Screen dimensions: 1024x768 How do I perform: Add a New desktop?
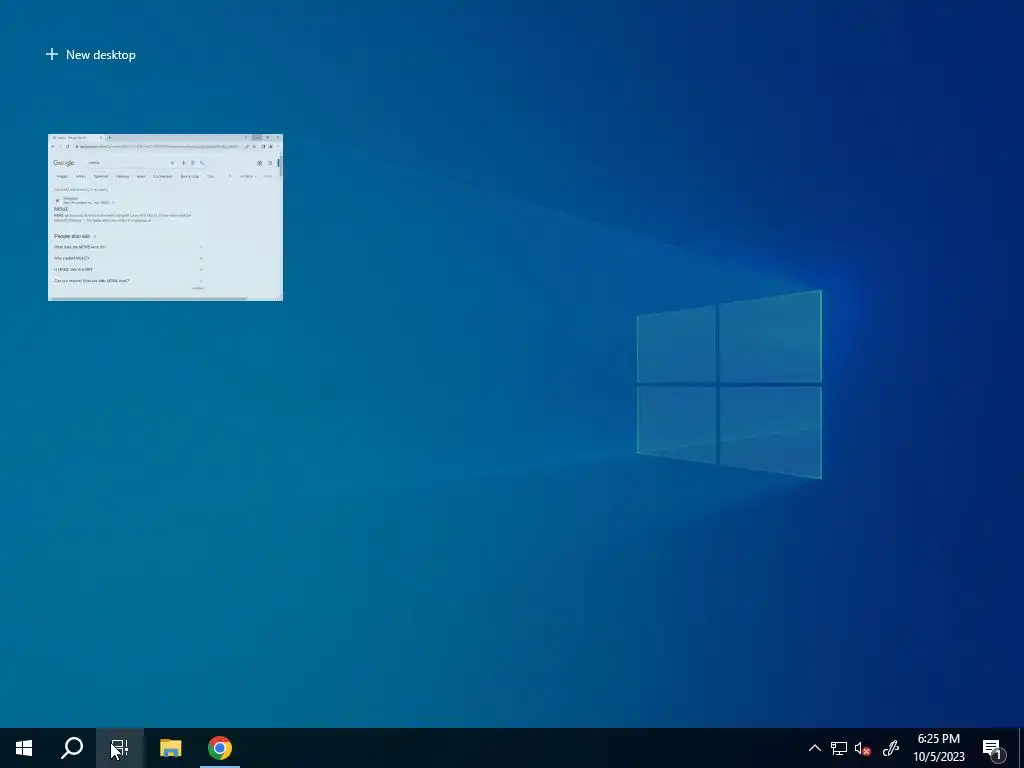tap(91, 55)
